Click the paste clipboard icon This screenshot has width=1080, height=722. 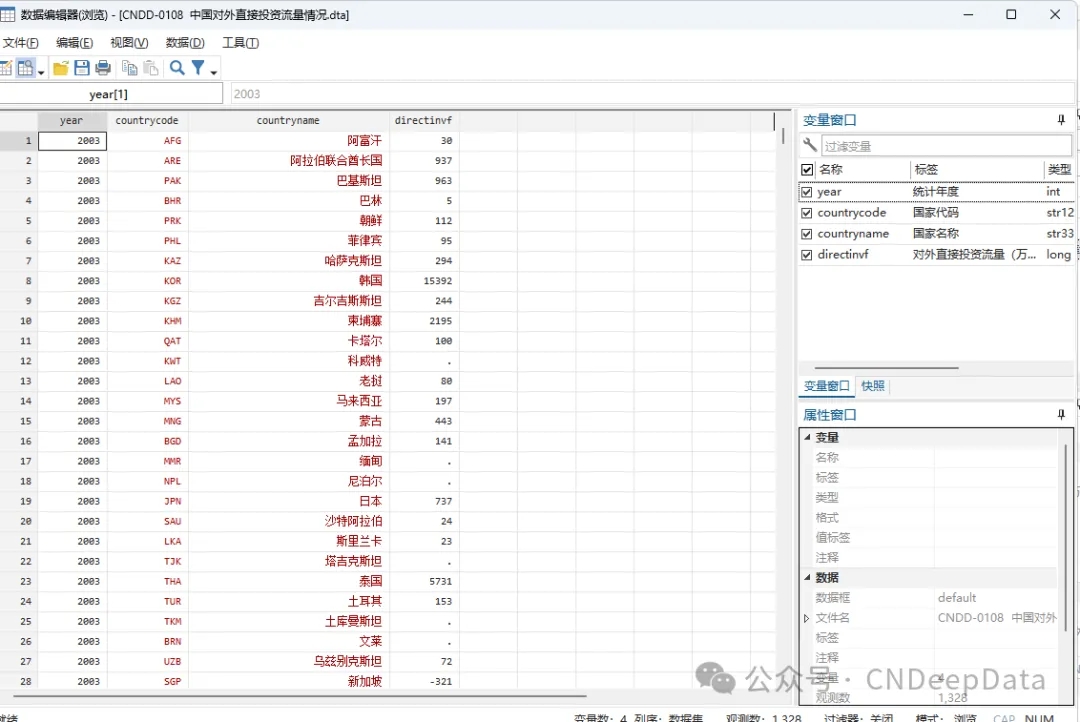(x=151, y=68)
